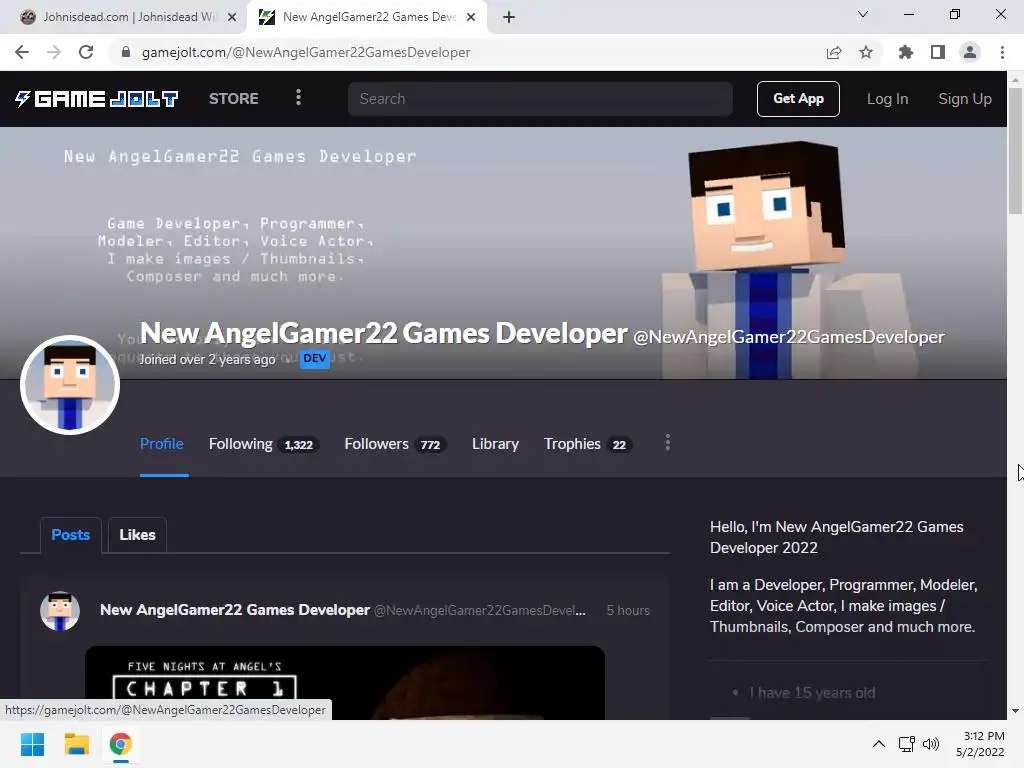Viewport: 1024px width, 768px height.
Task: Click the Game Jolt logo
Action: pos(97,99)
